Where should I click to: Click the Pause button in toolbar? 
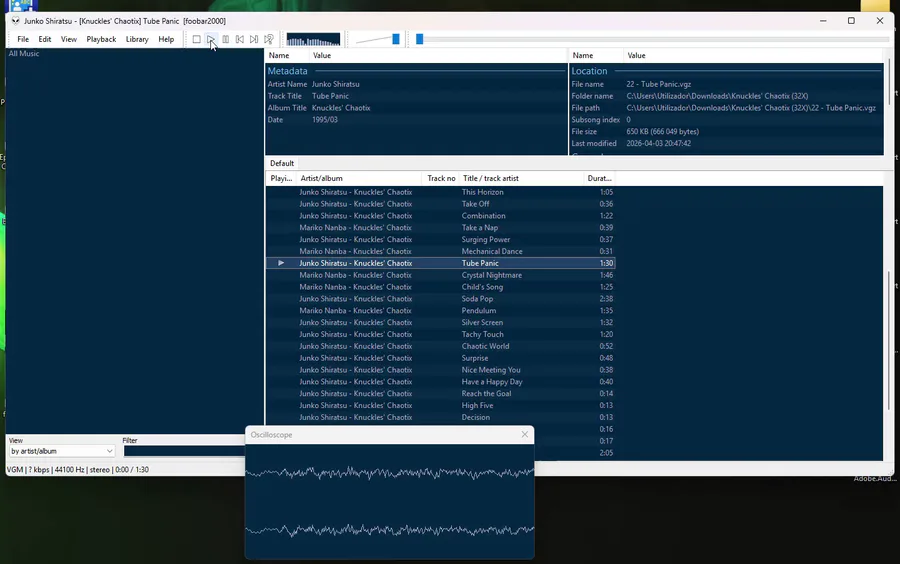click(x=226, y=39)
